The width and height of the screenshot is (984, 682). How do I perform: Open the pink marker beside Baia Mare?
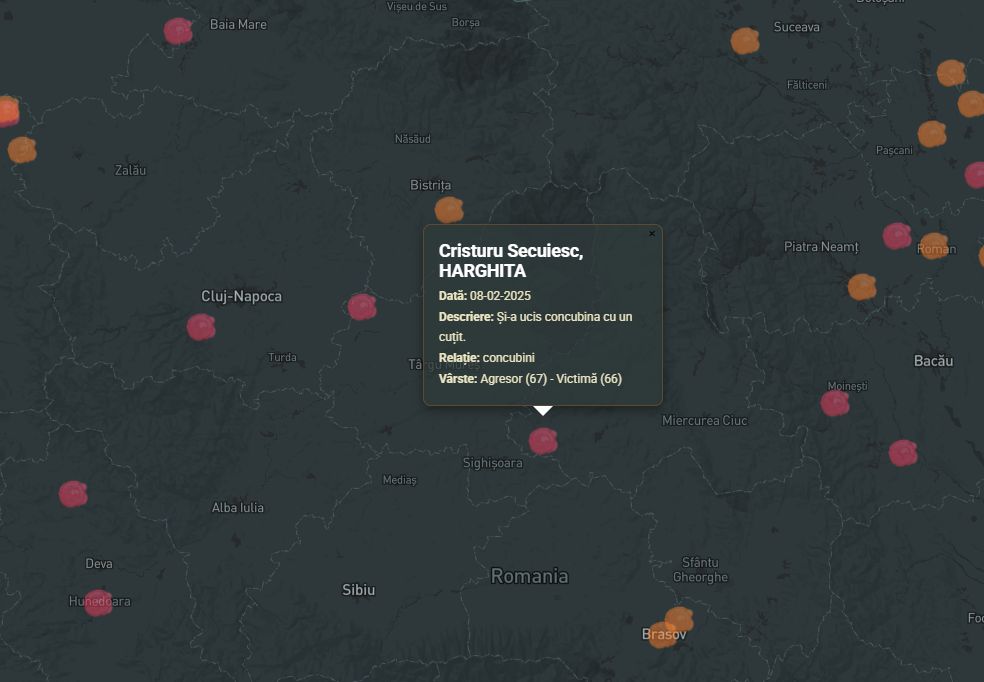(x=179, y=31)
